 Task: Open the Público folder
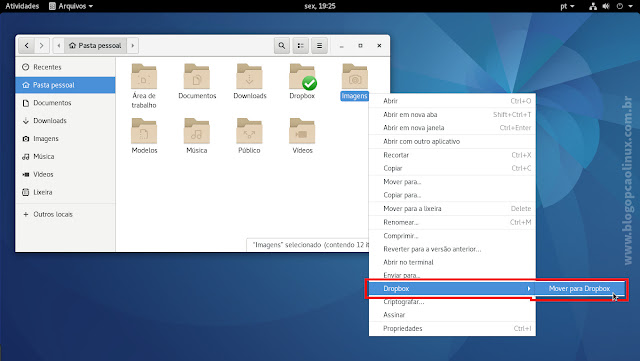coord(249,136)
